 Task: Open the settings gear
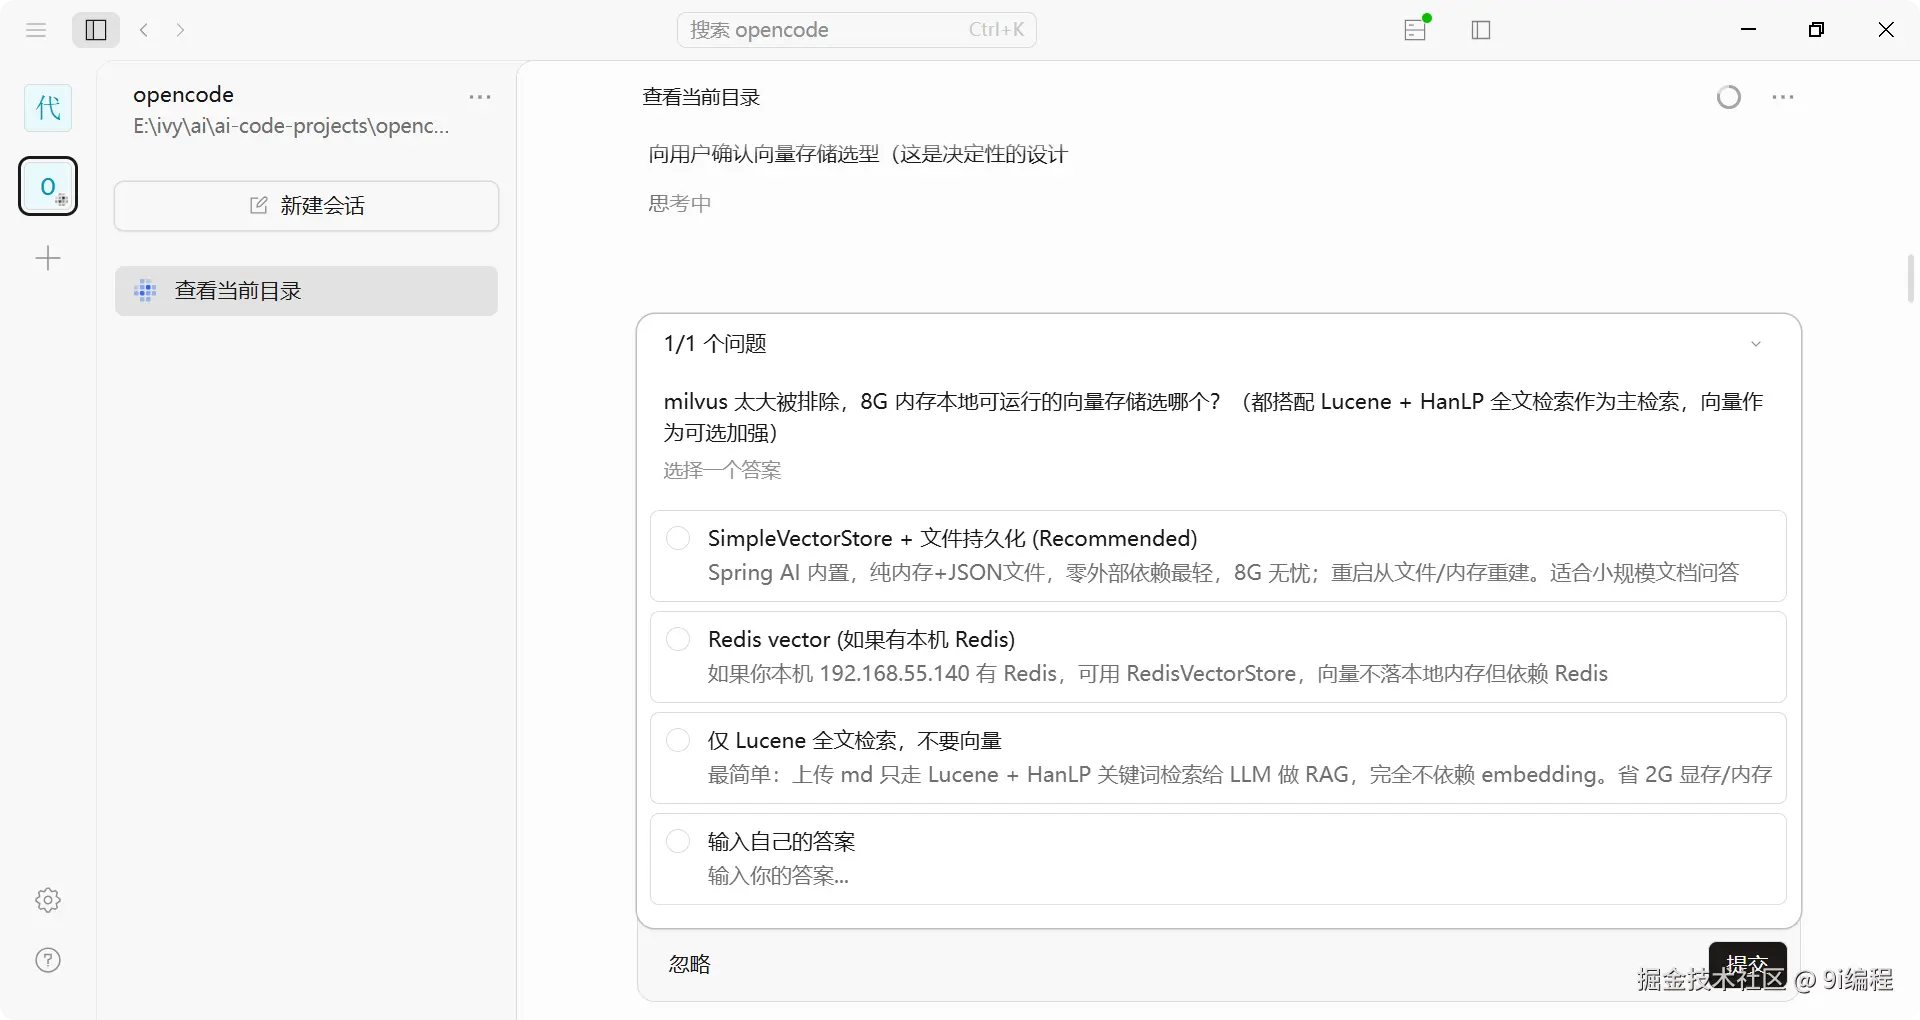point(48,900)
